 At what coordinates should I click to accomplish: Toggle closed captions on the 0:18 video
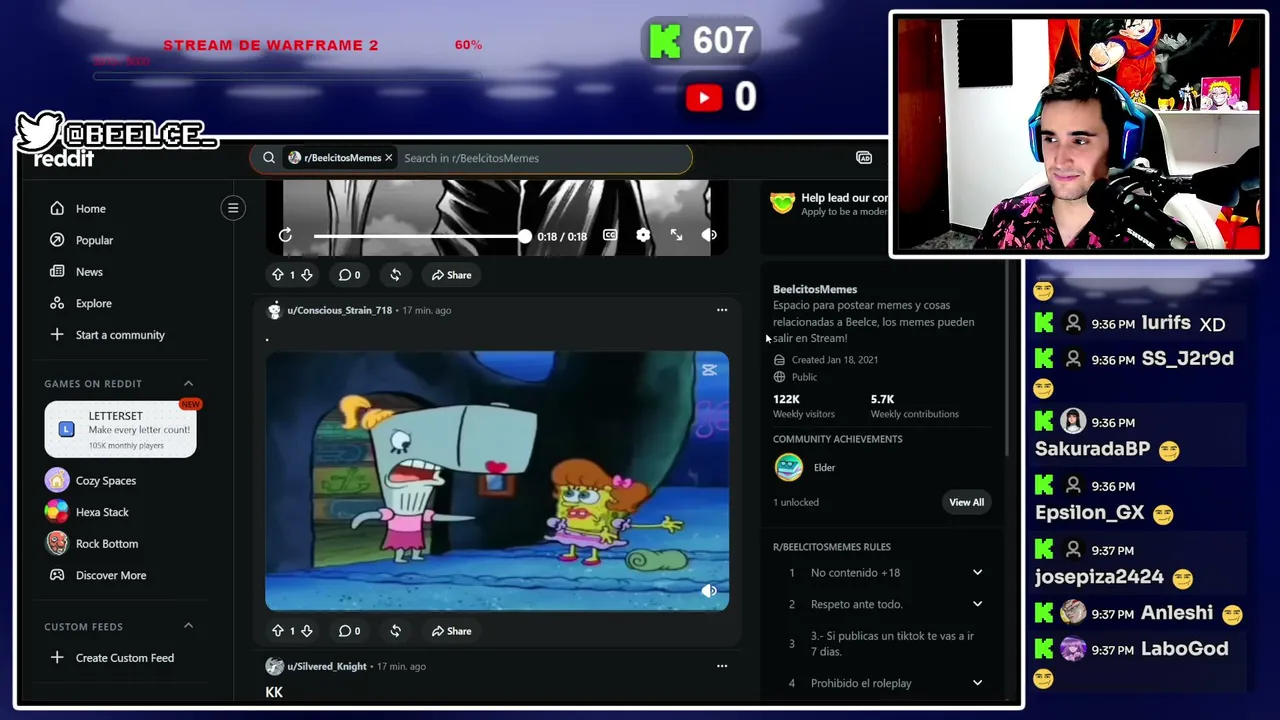point(610,235)
